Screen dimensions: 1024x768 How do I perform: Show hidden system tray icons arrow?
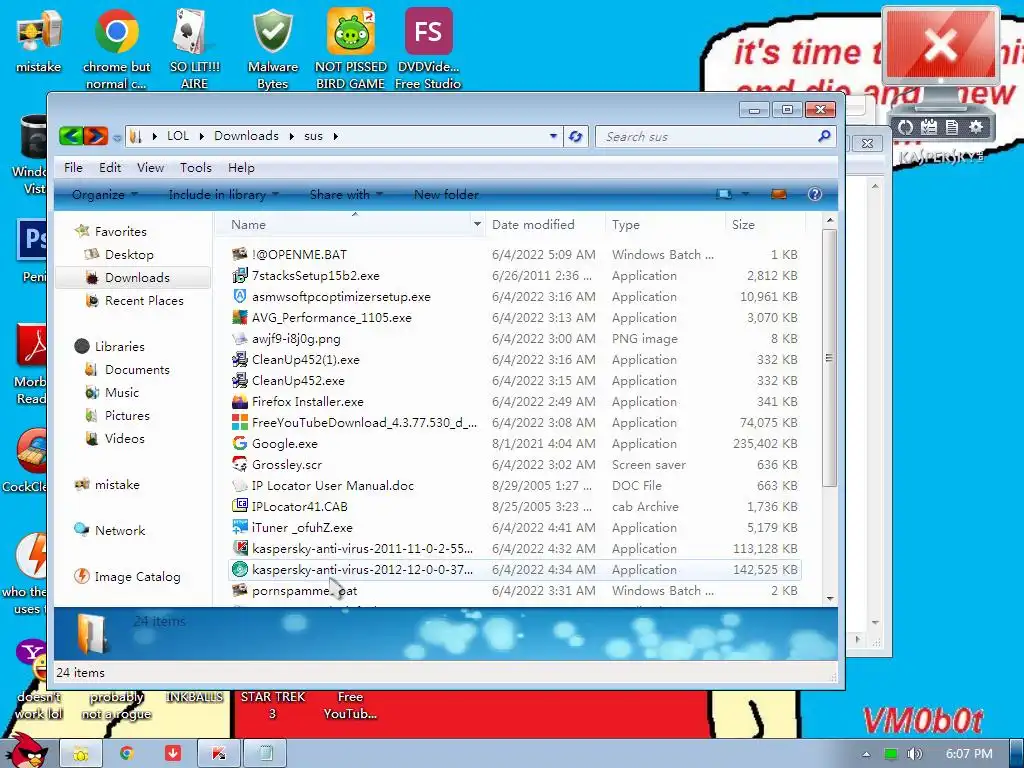click(x=866, y=754)
